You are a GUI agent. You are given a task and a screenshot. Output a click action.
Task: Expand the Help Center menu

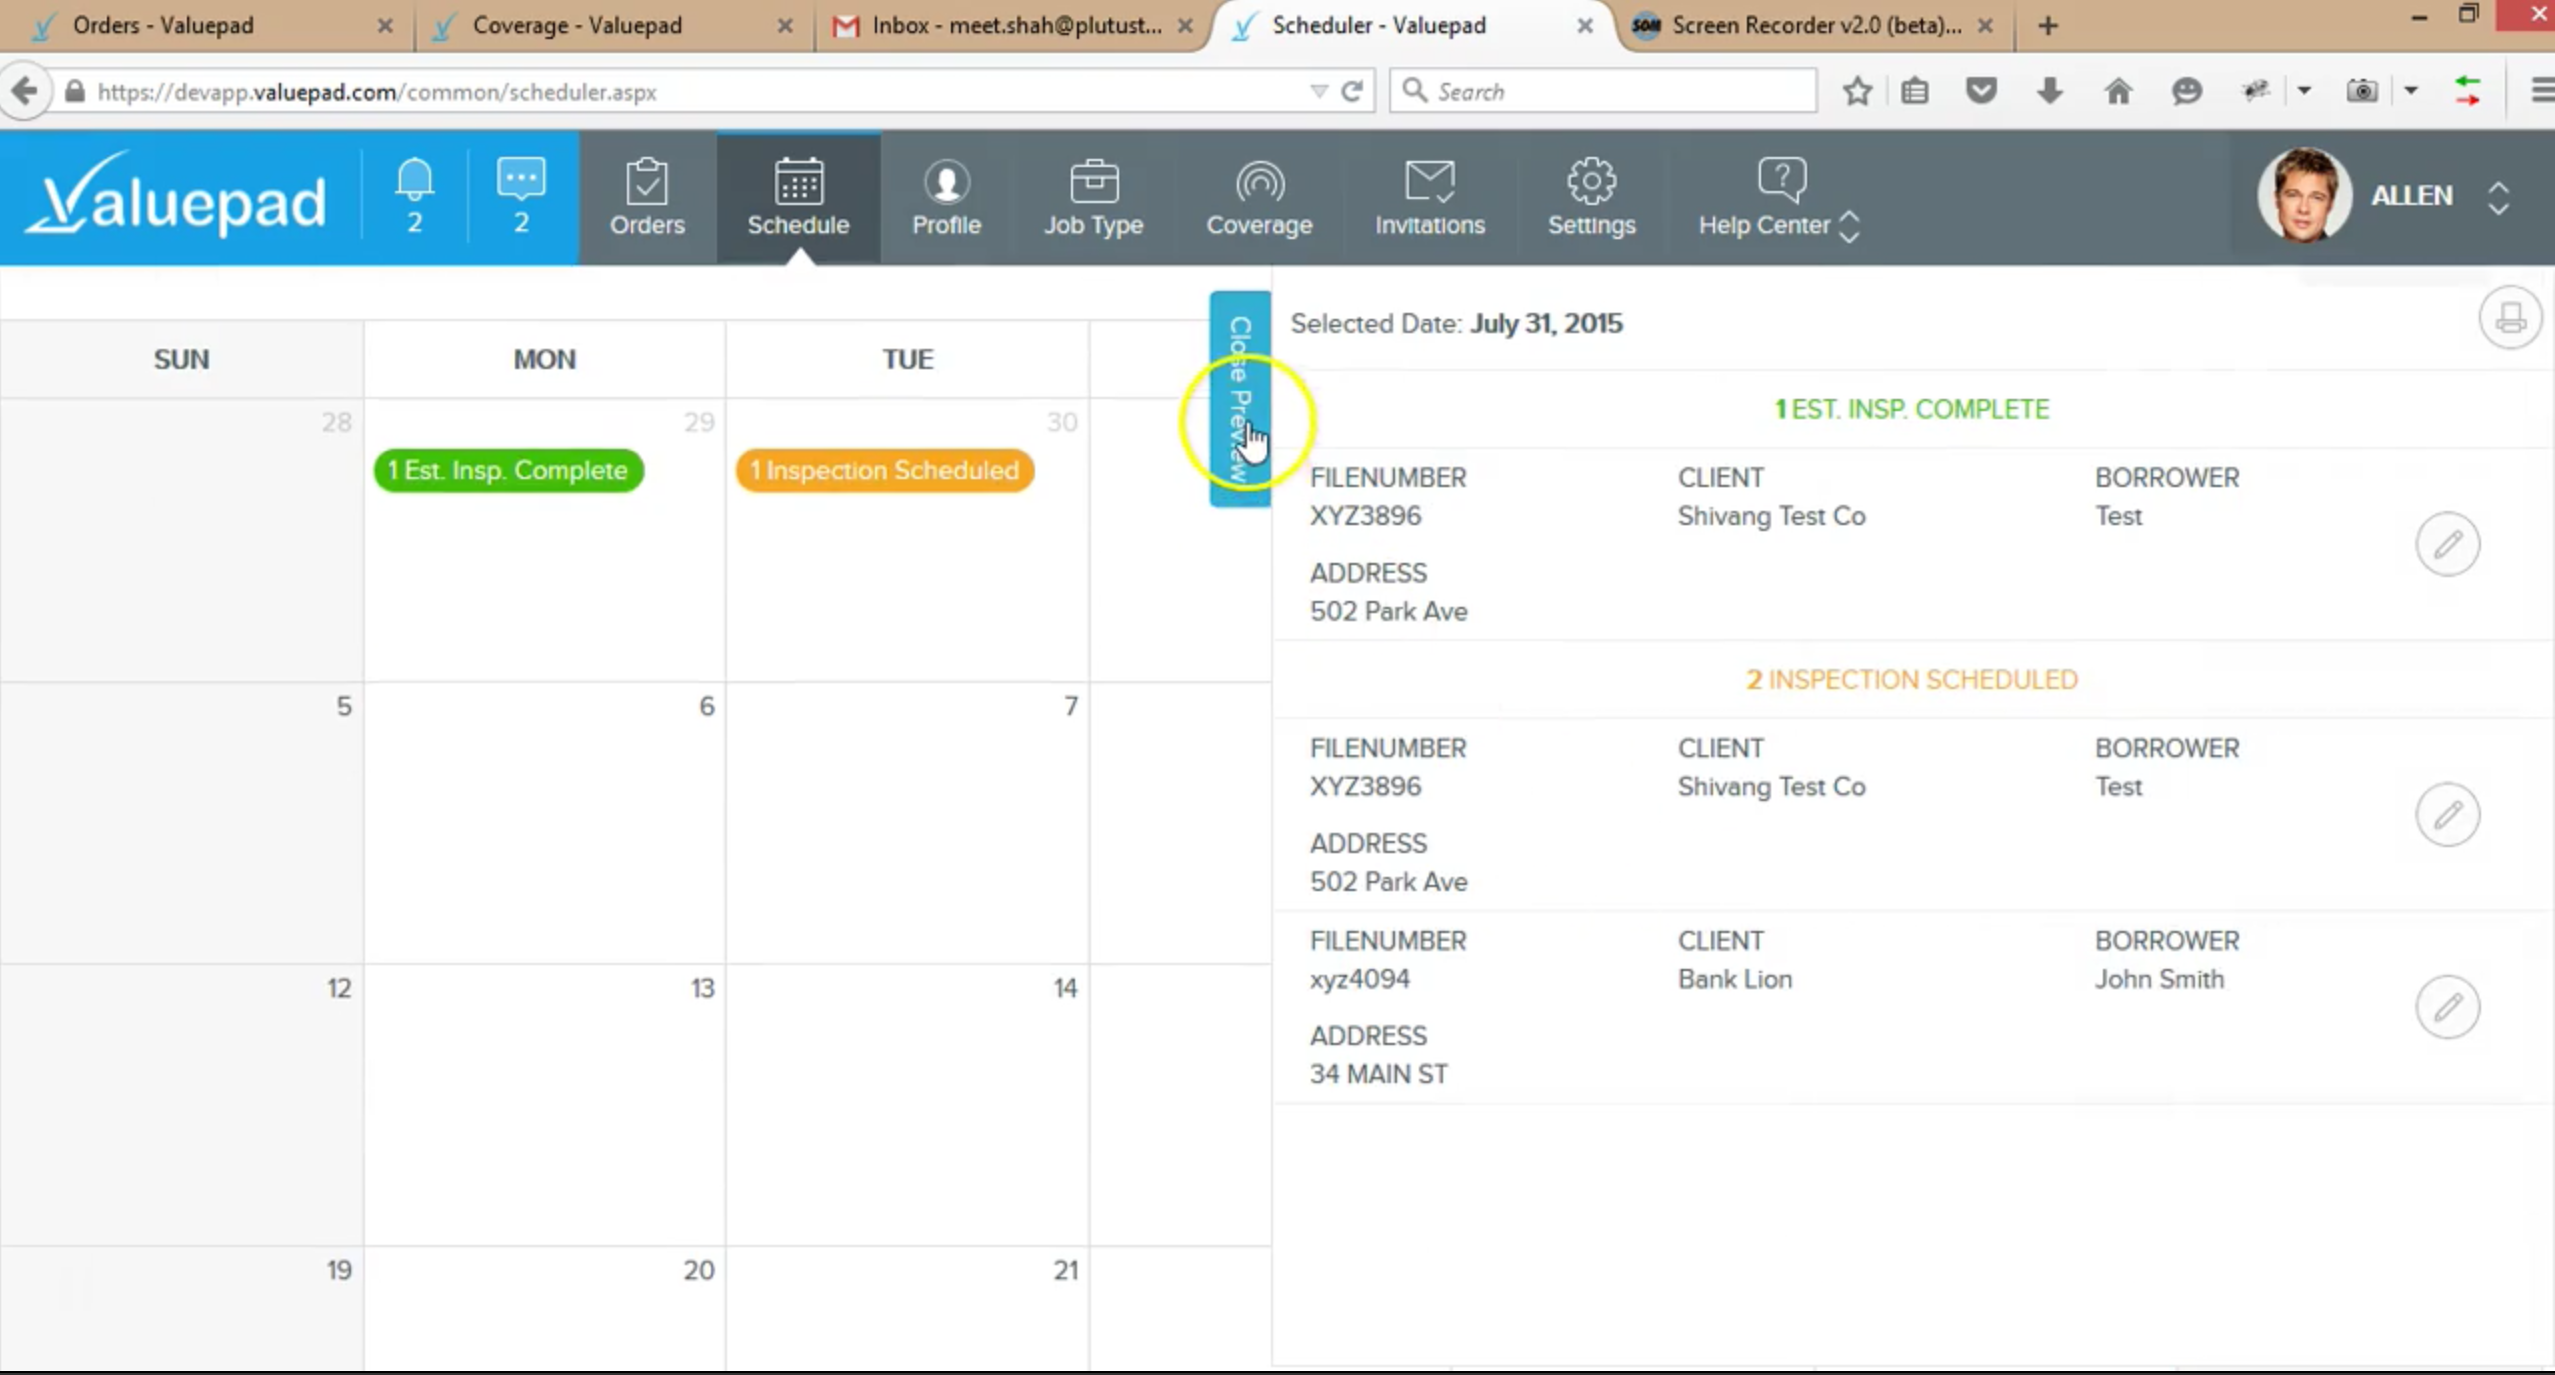(1780, 197)
